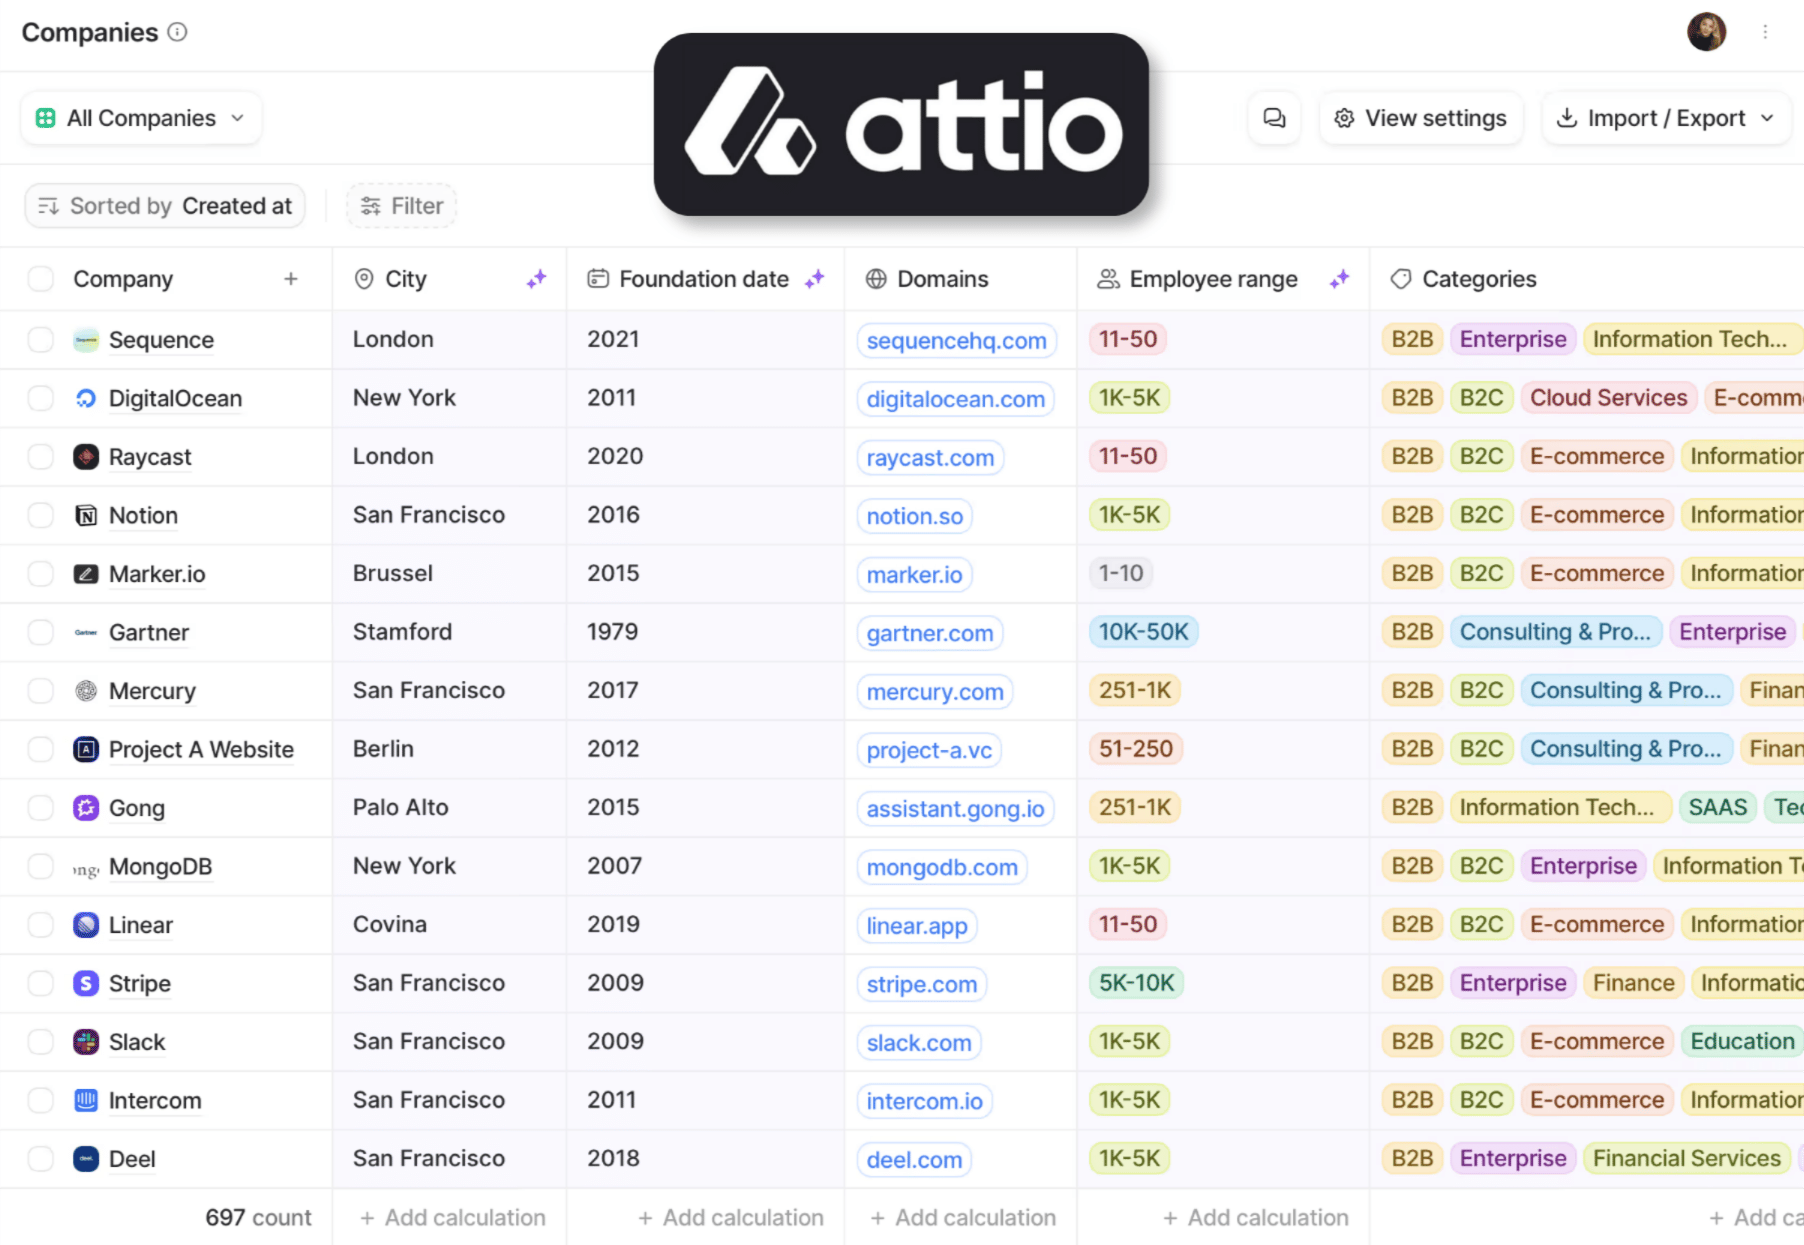
Task: Select the Deel row checkbox
Action: click(40, 1159)
